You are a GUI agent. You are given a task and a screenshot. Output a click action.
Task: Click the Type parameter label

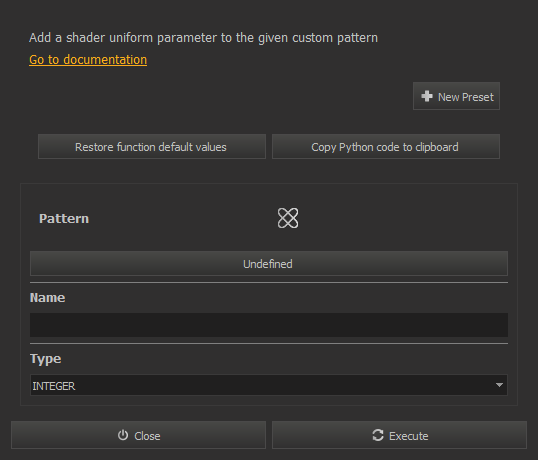pos(46,359)
